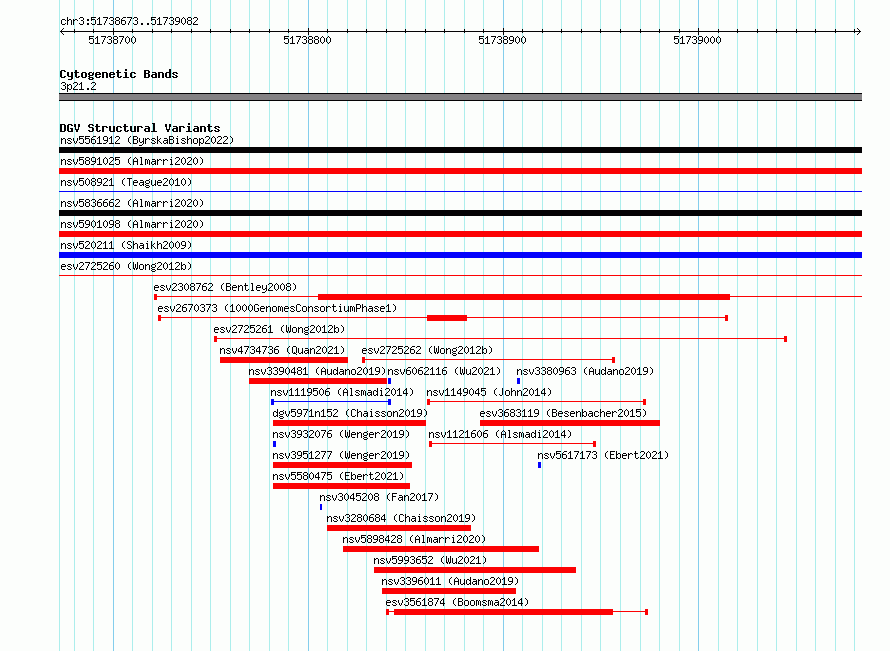
Task: Click the red bar of esv3683119
Action: coord(570,423)
